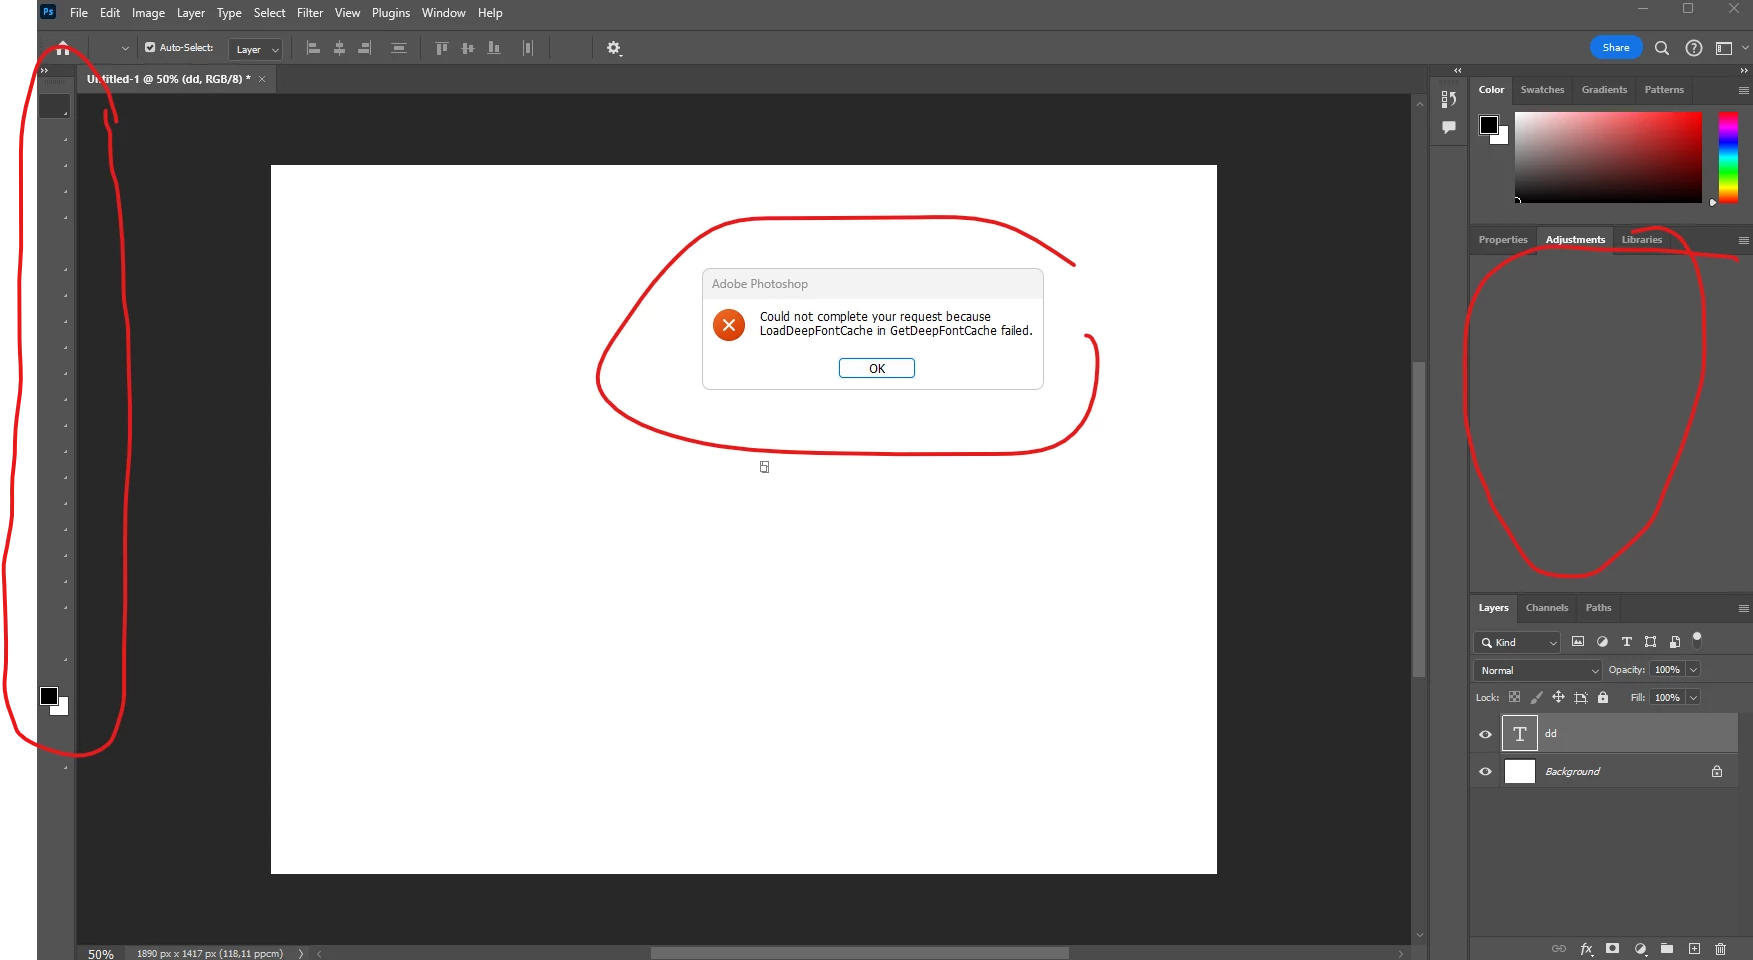Create new adjustment layer icon
1753x960 pixels.
pos(1640,948)
